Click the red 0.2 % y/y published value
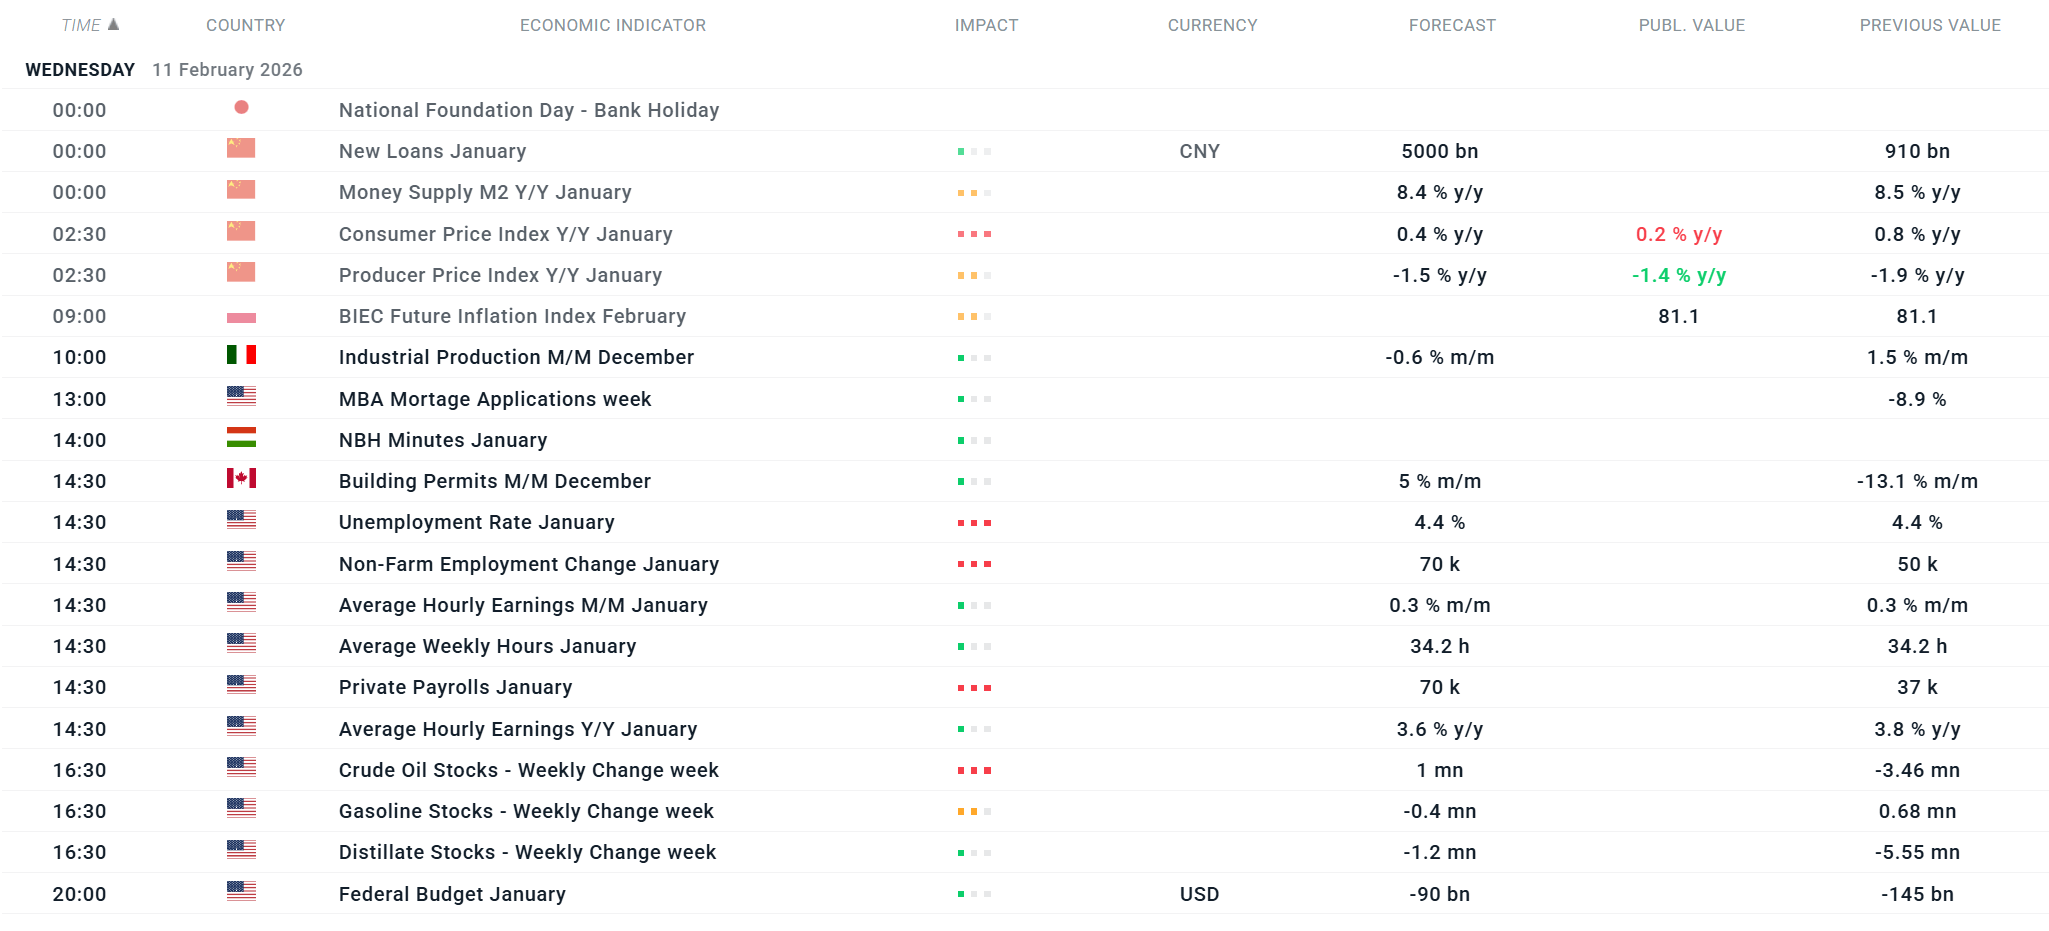Screen dimensions: 2049x931 pyautogui.click(x=1678, y=234)
